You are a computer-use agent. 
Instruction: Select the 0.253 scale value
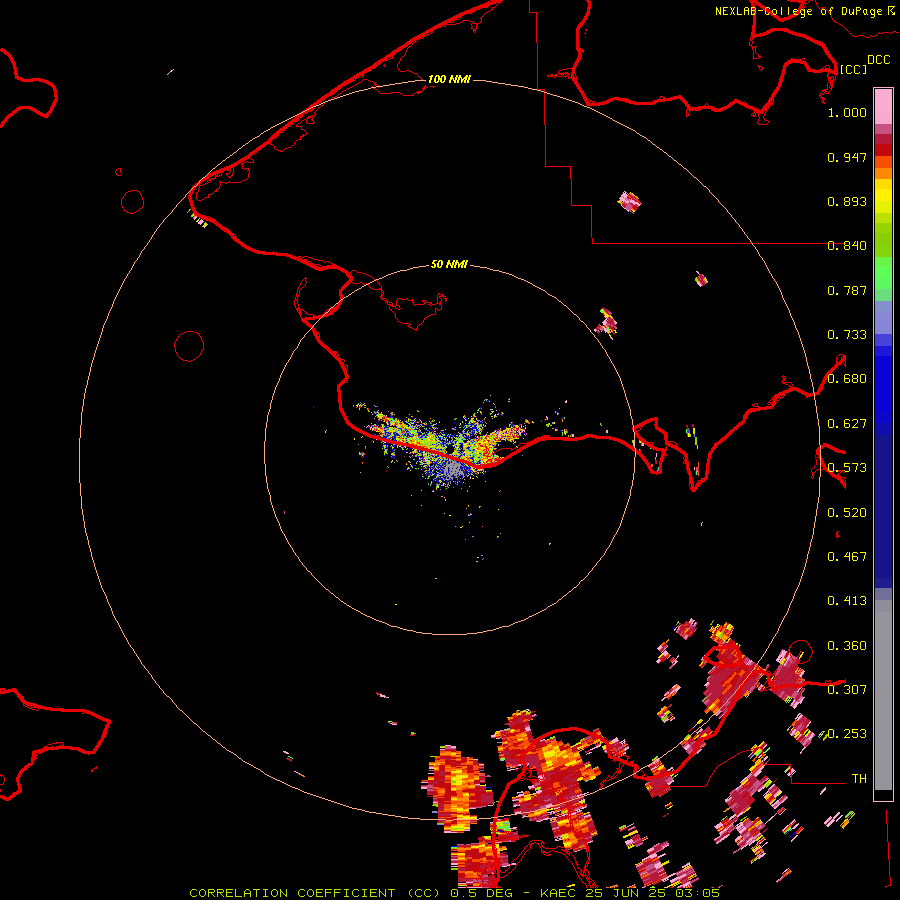point(847,734)
